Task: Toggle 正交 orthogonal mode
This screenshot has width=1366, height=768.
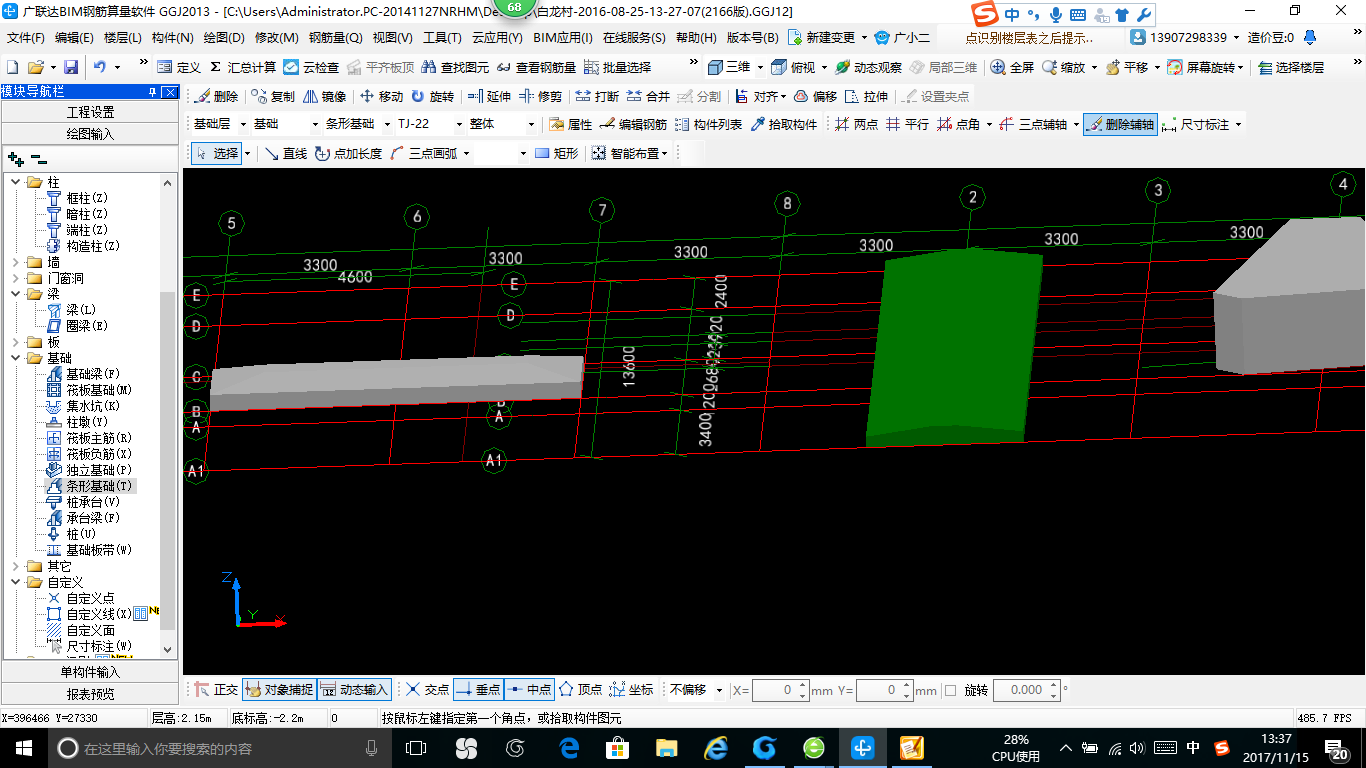Action: point(216,690)
